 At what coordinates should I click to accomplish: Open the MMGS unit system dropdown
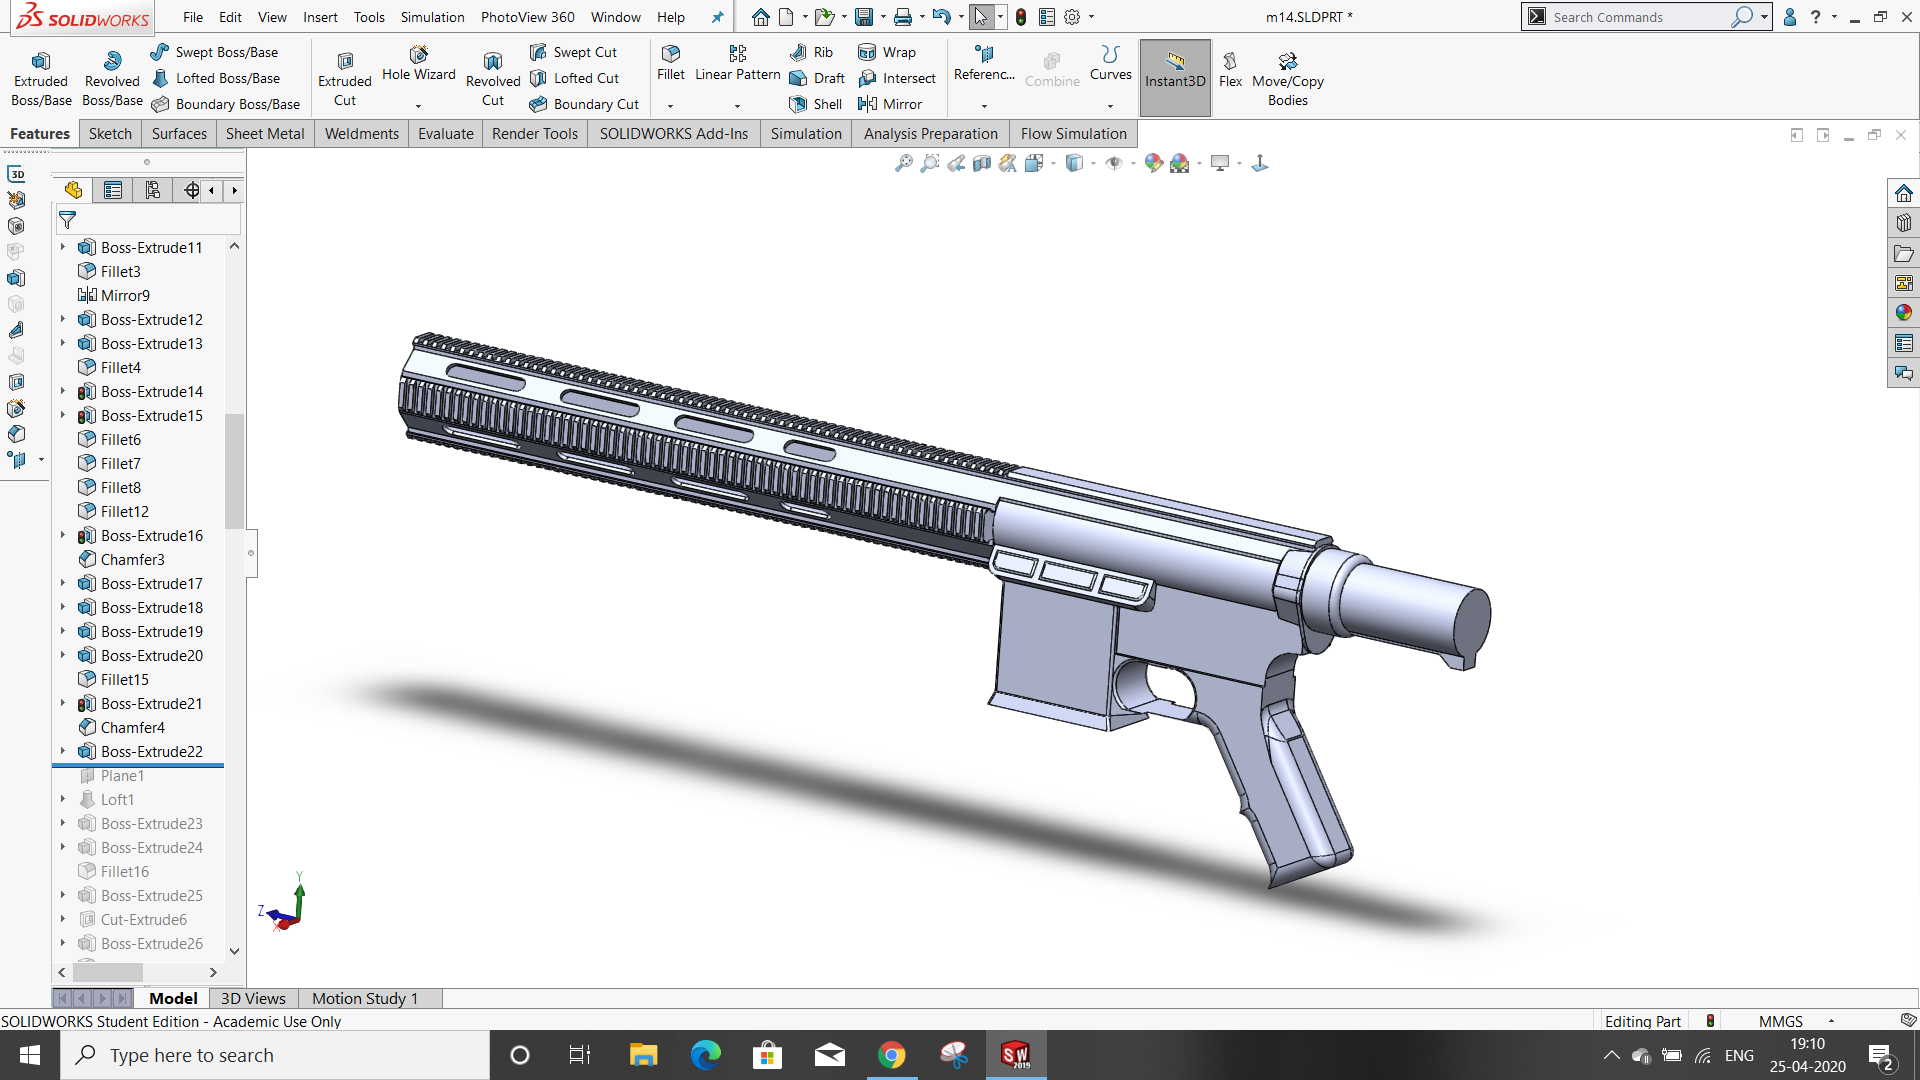(x=1831, y=1021)
